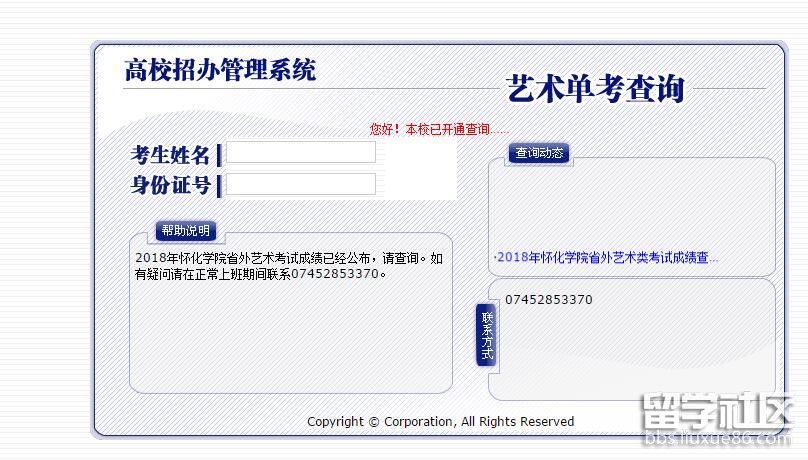Click the 考生姓名 name input field

(300, 153)
